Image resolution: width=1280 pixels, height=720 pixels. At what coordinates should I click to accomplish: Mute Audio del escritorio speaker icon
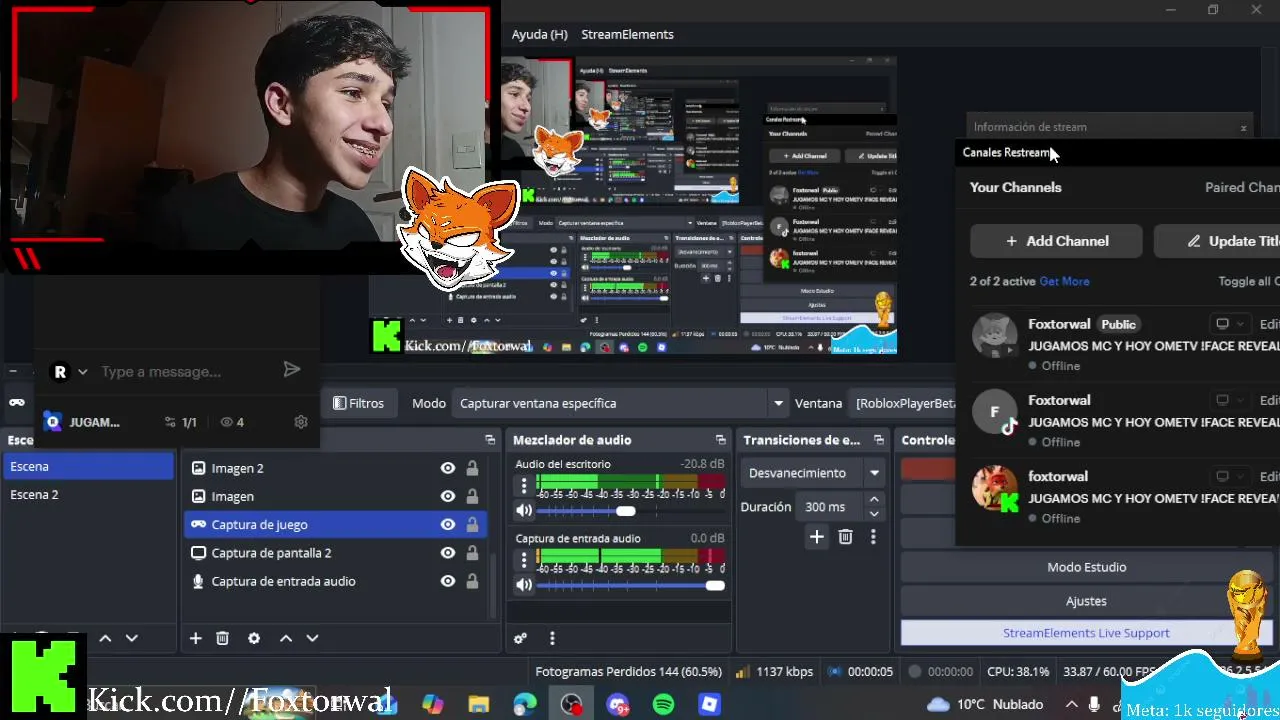(524, 511)
